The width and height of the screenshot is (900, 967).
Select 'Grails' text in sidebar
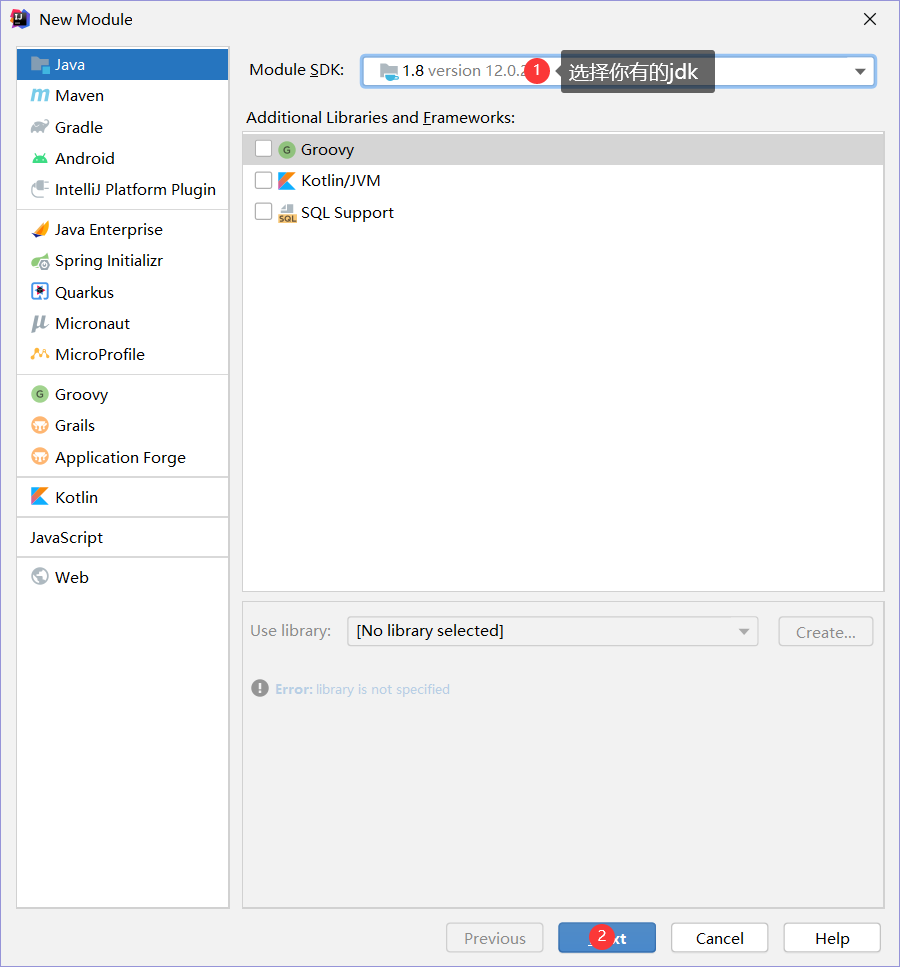click(75, 426)
